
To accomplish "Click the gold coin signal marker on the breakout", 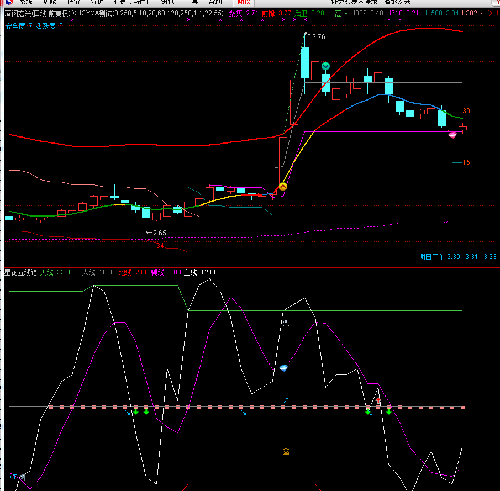I will [x=283, y=187].
